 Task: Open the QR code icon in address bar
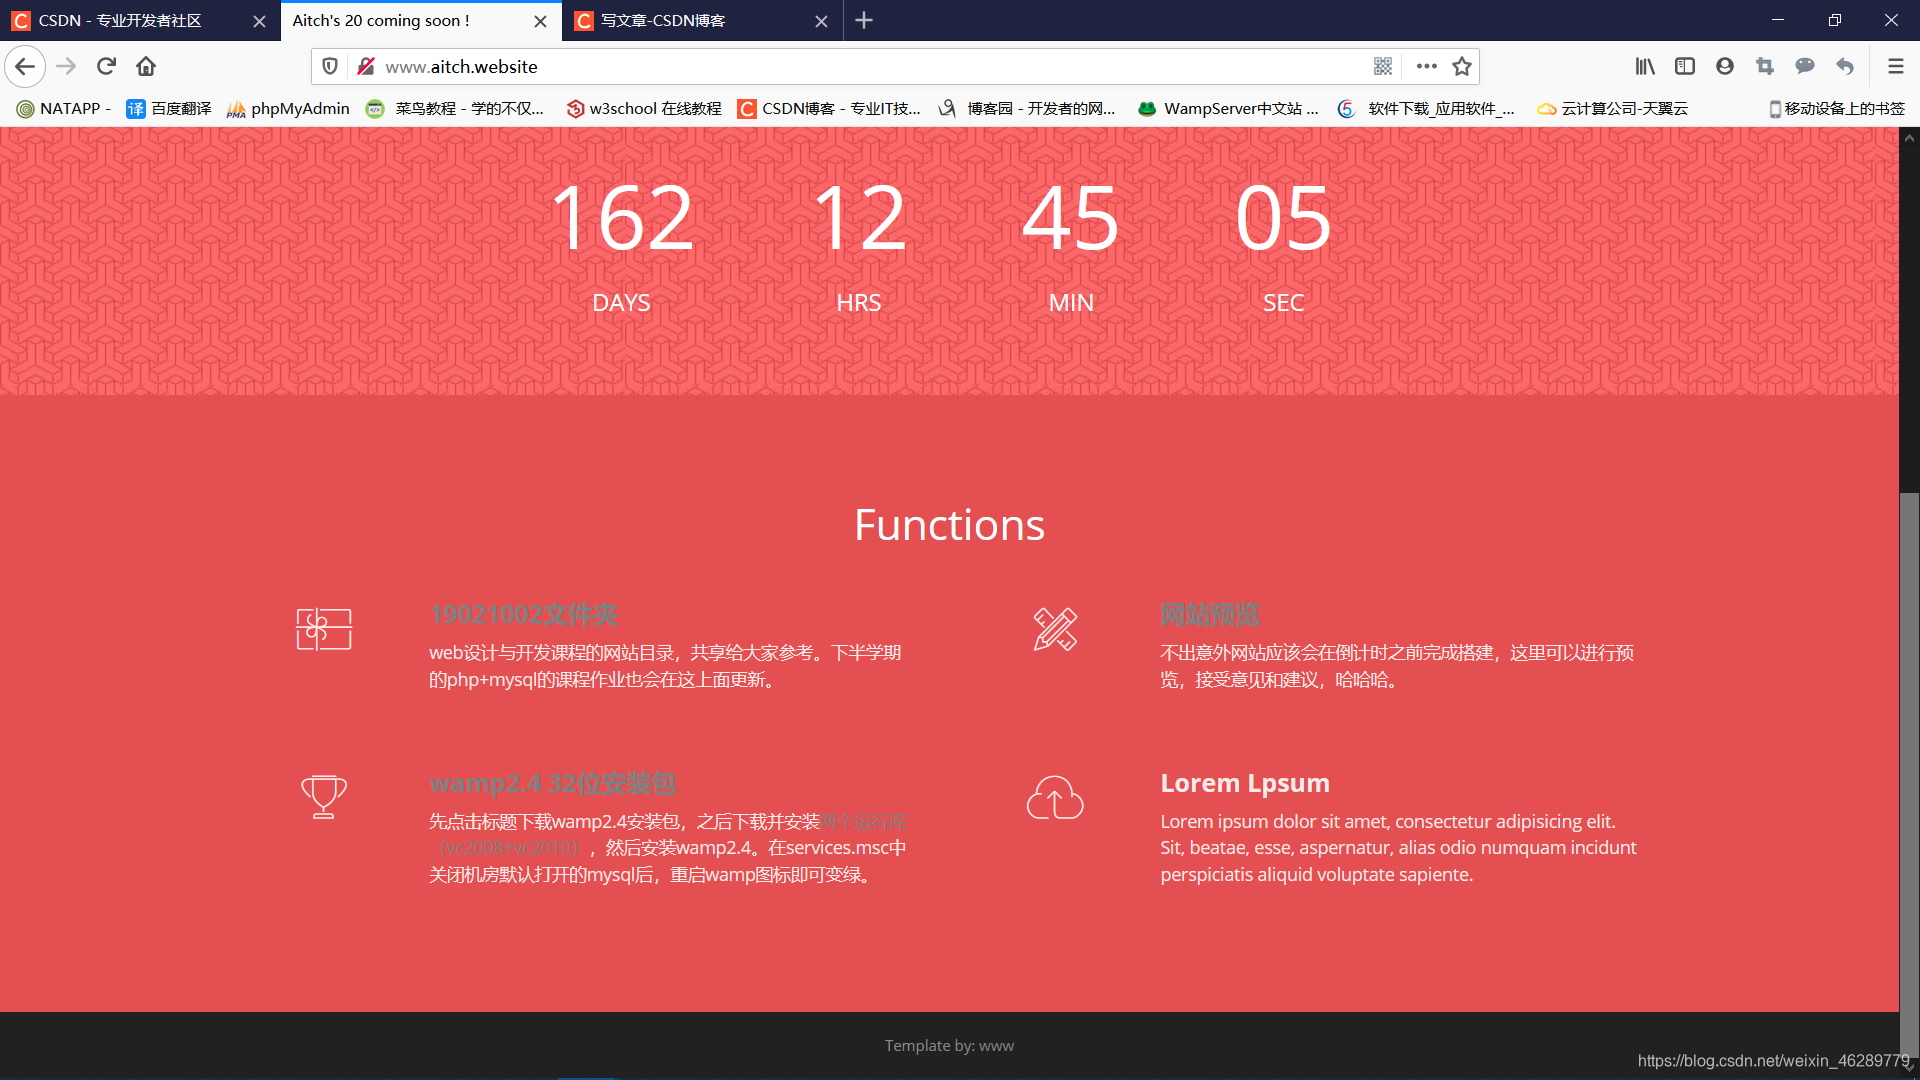coord(1383,66)
